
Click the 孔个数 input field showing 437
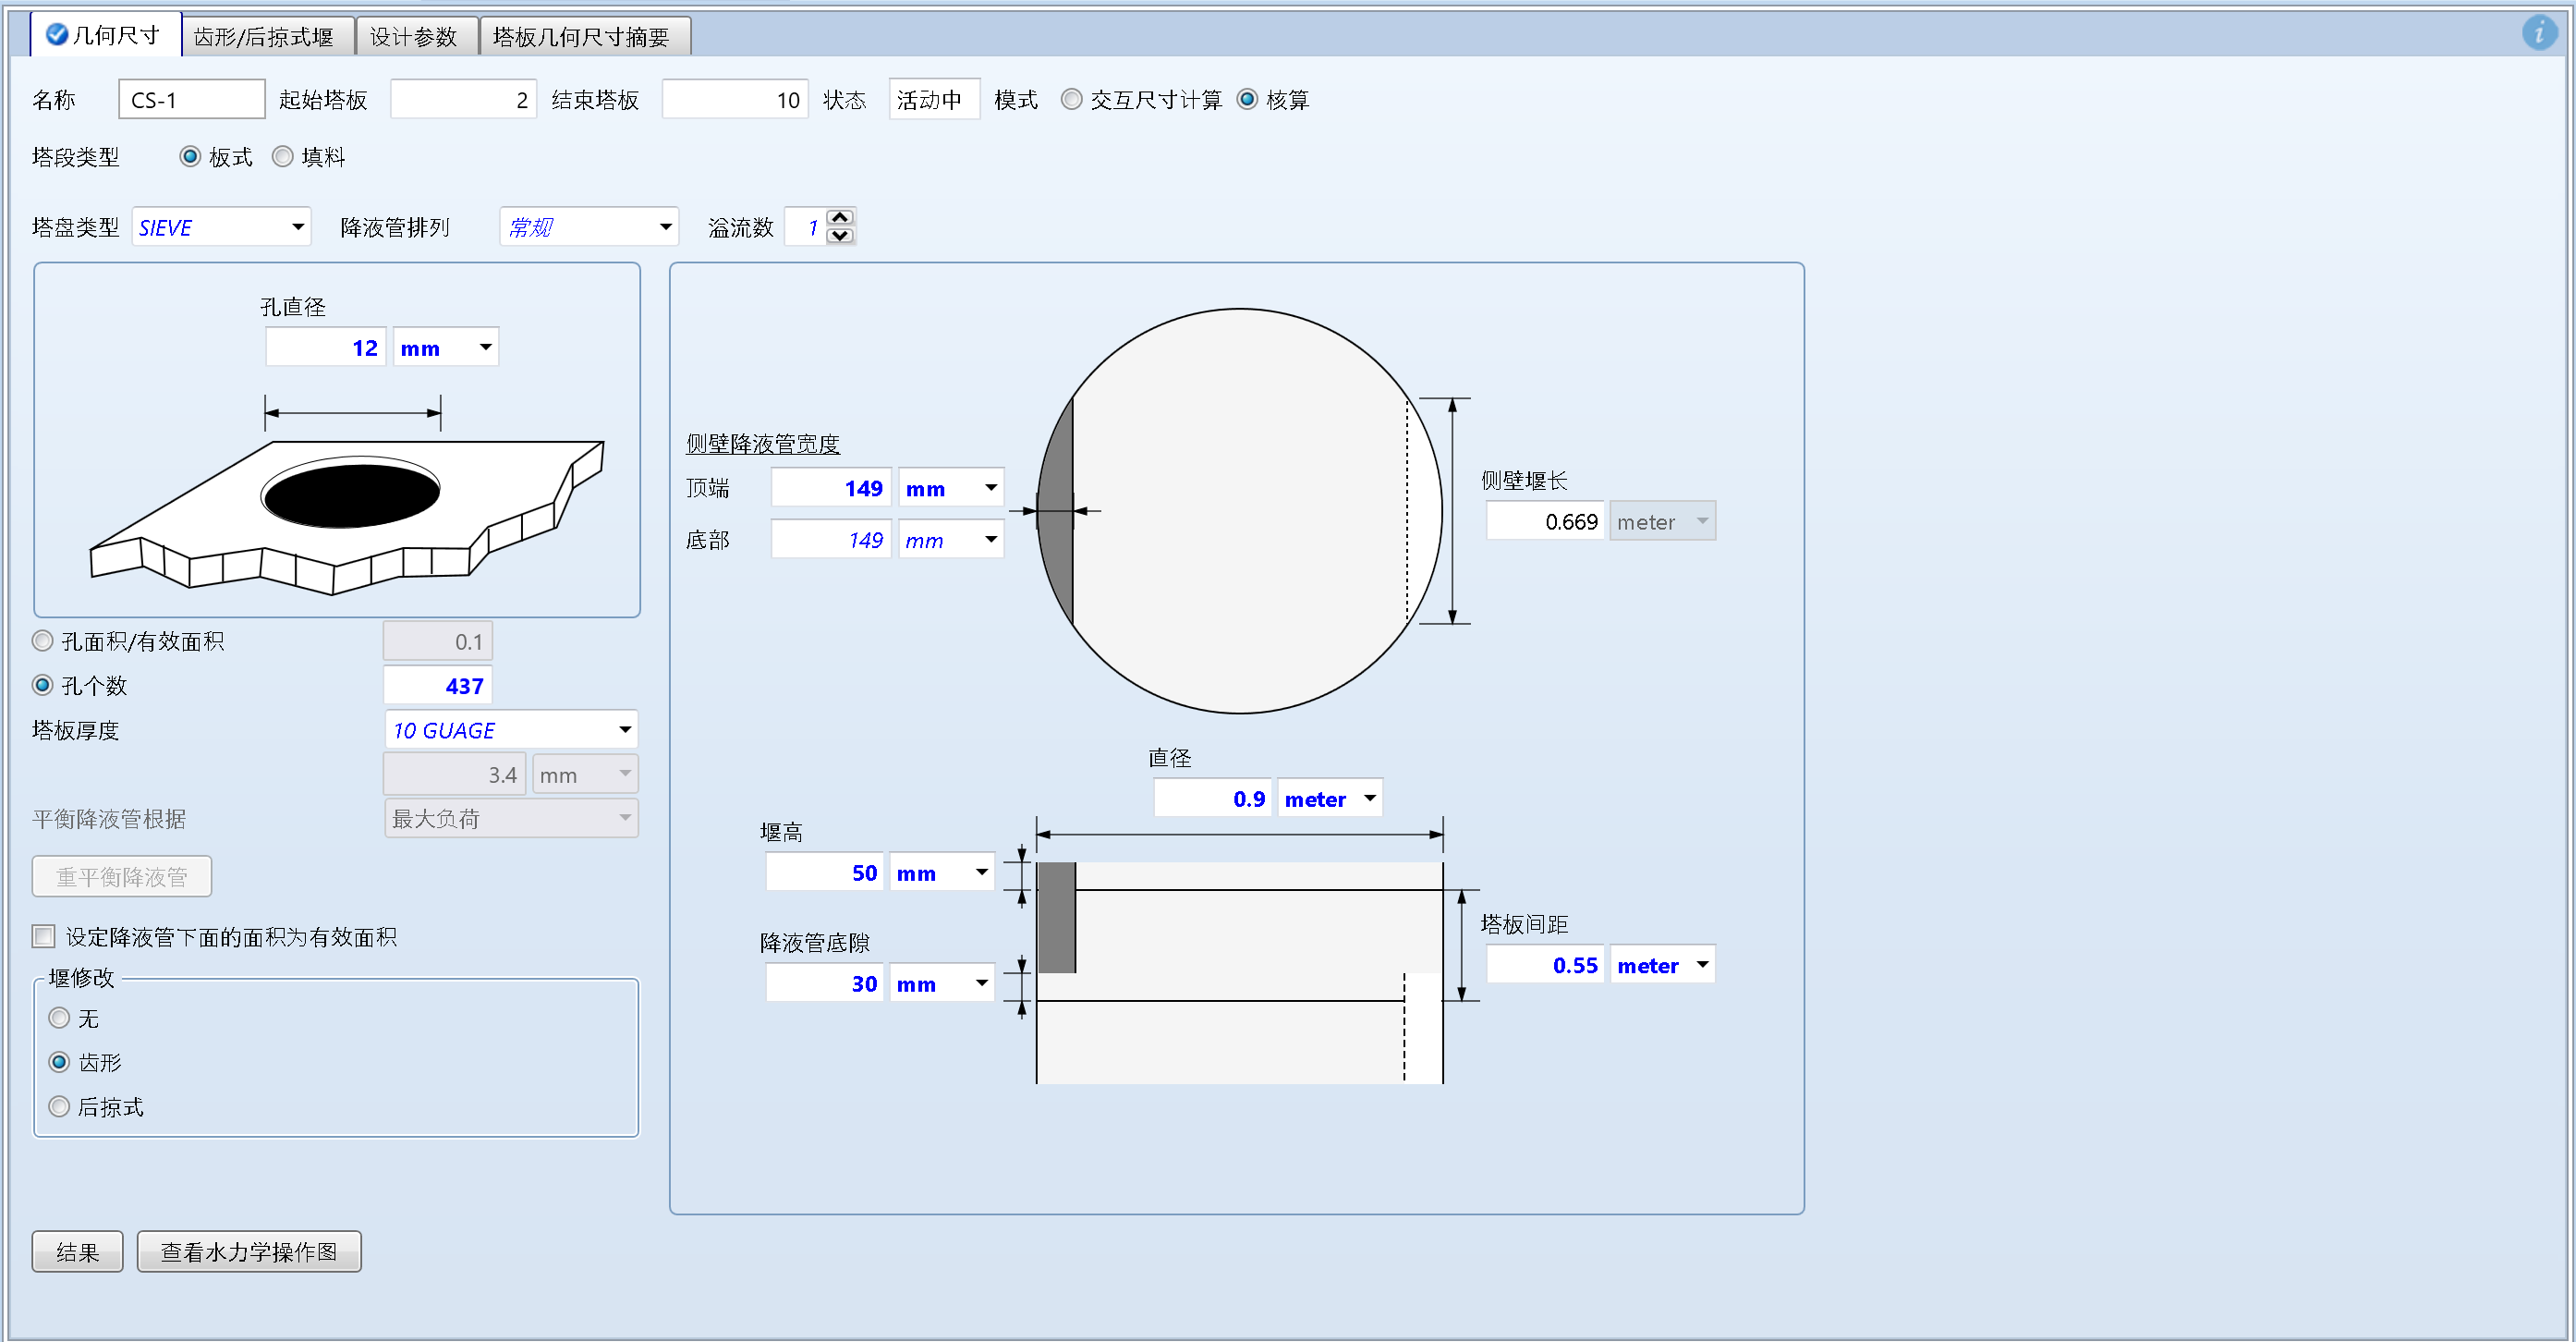point(437,686)
